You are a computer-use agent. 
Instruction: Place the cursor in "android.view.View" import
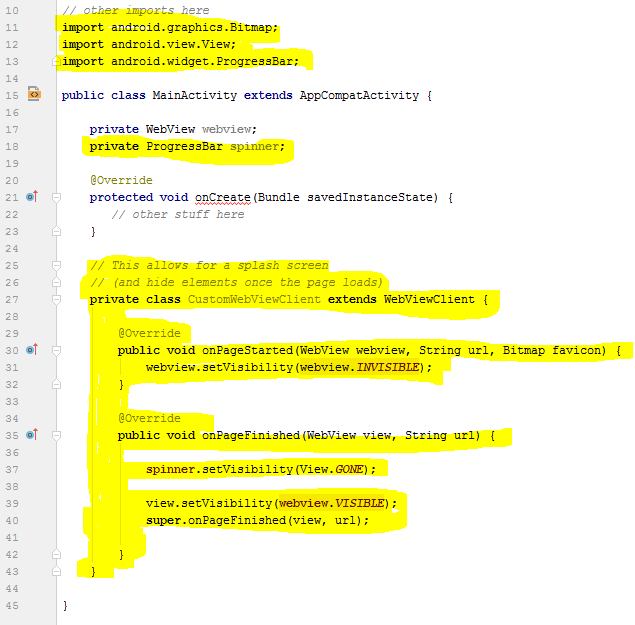point(170,44)
